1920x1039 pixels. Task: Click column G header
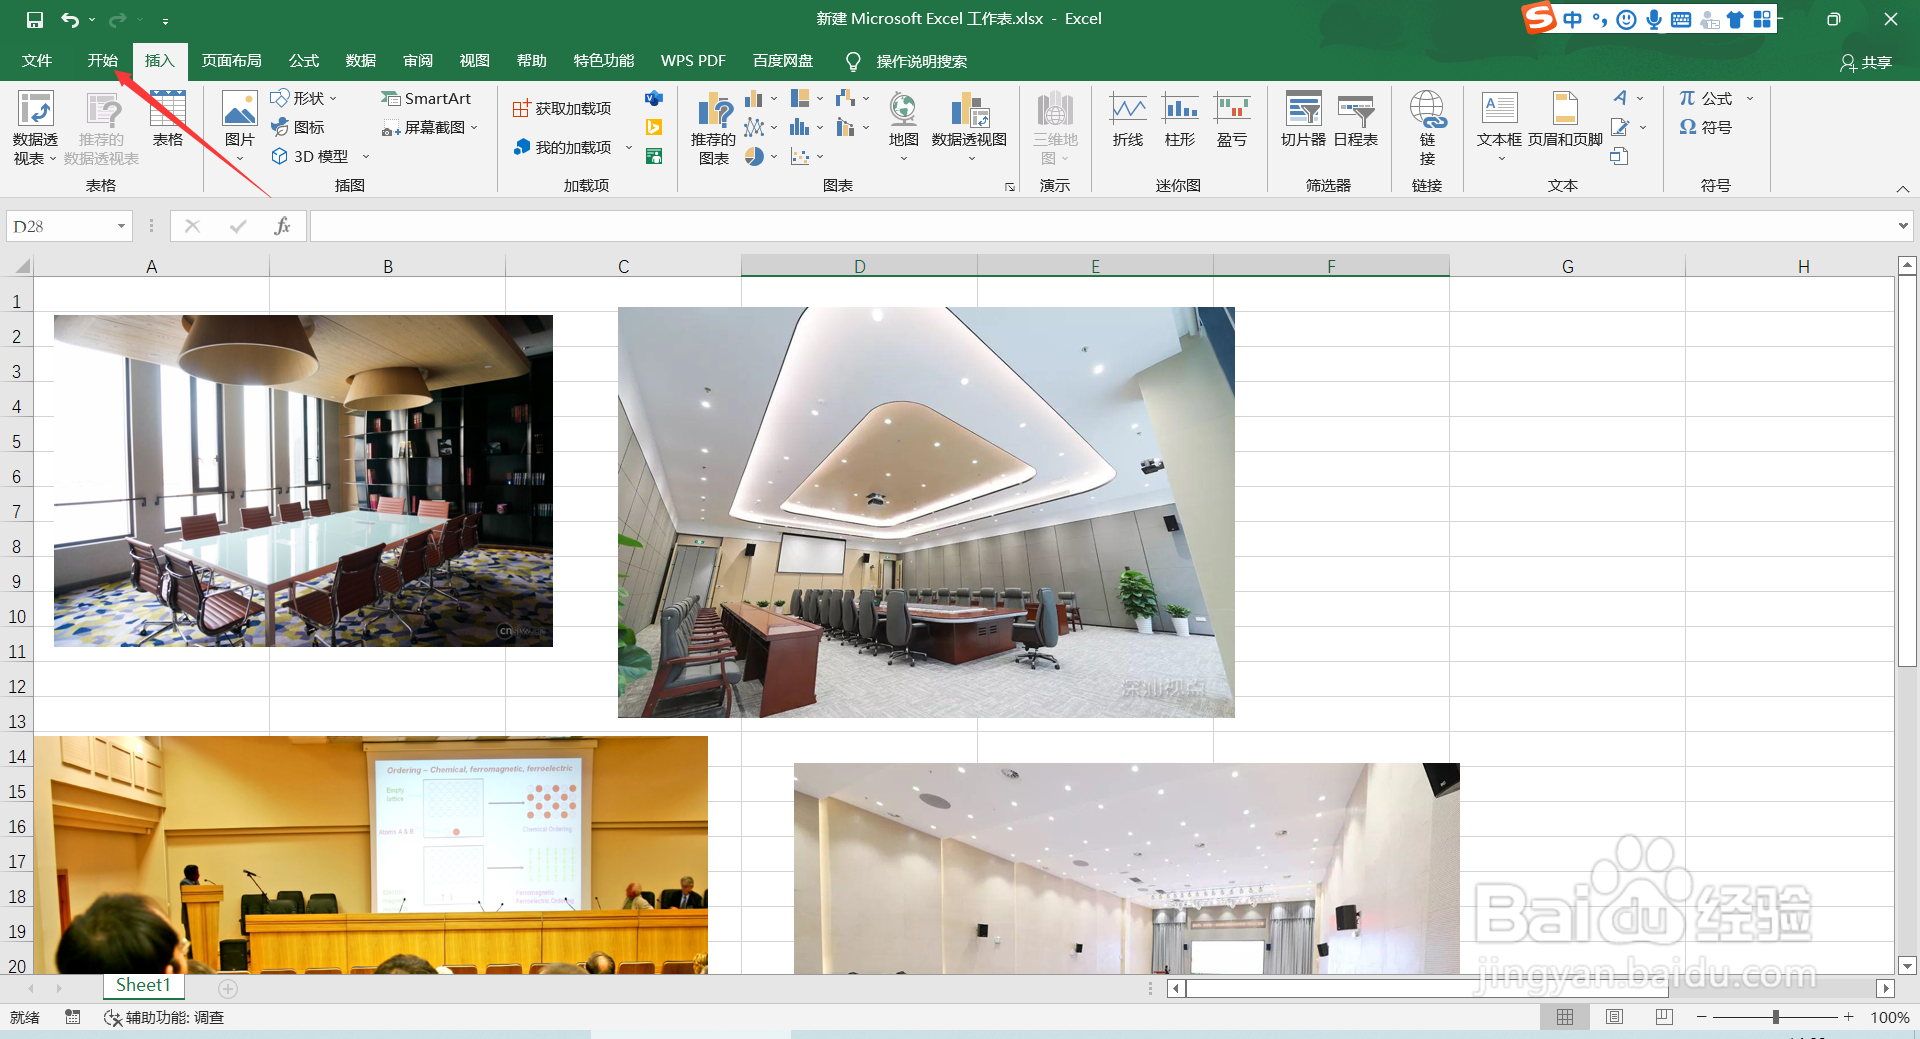tap(1567, 266)
